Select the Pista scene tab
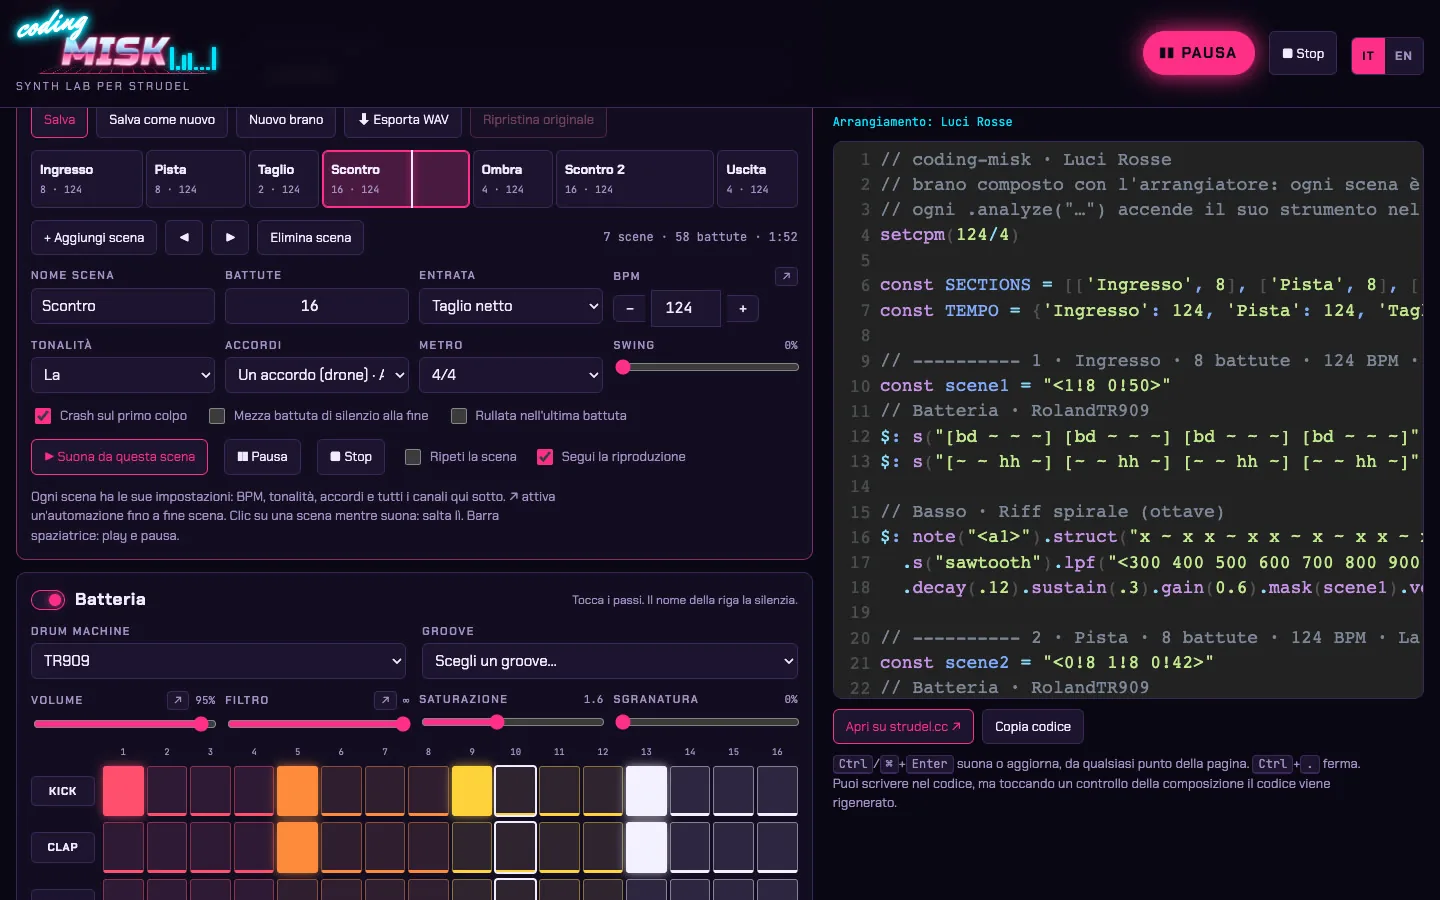Viewport: 1440px width, 900px height. pyautogui.click(x=196, y=179)
